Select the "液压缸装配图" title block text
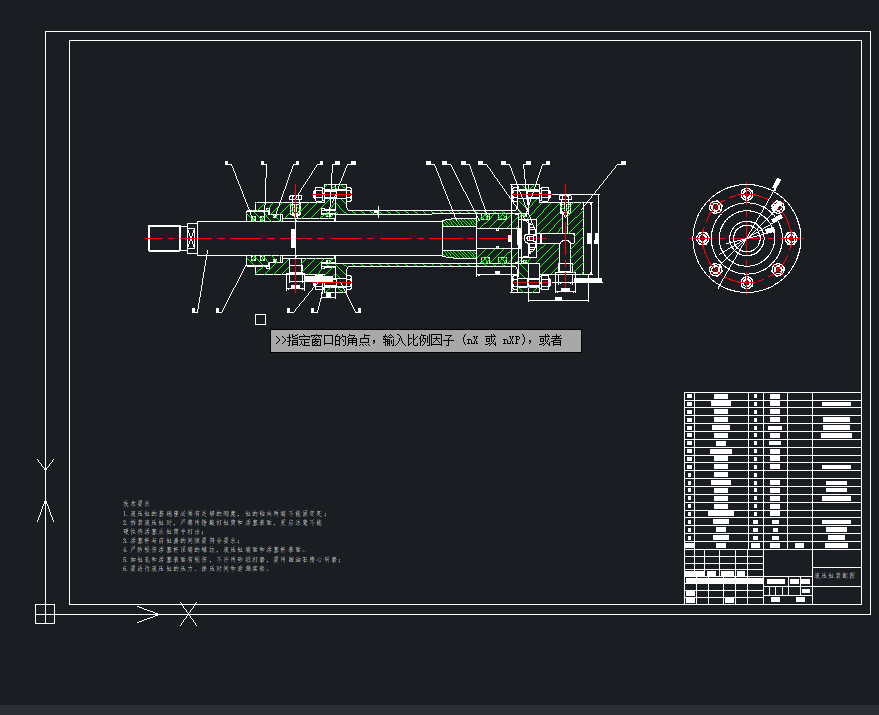Image resolution: width=879 pixels, height=715 pixels. click(835, 576)
